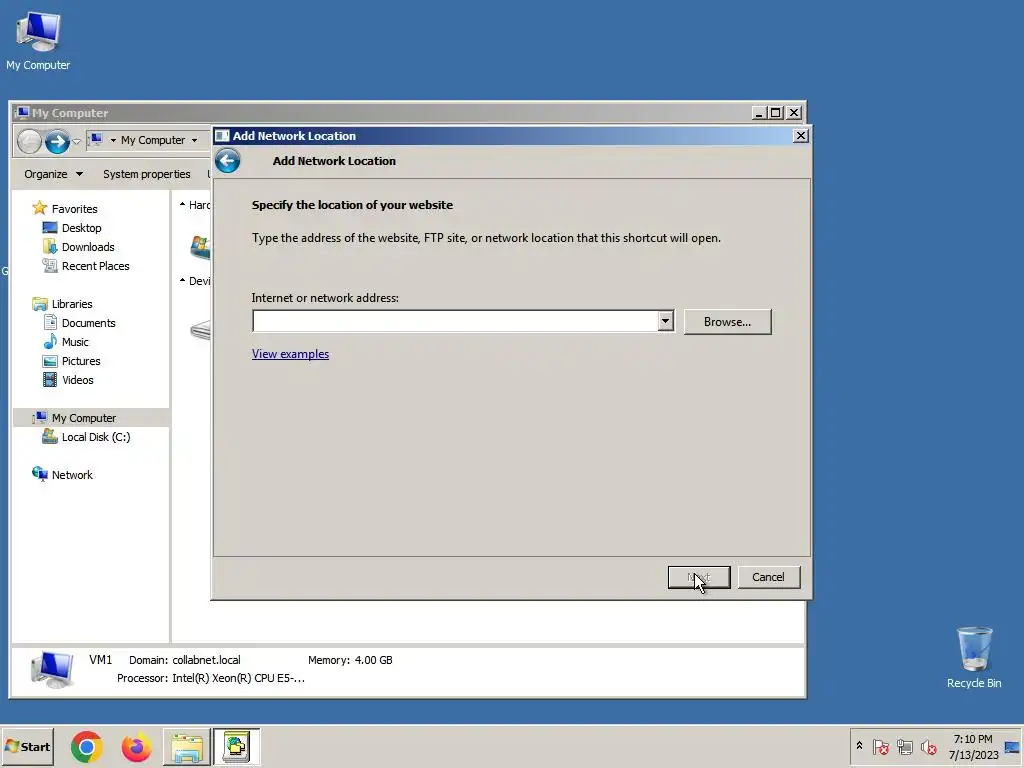Click the Memory value 4.00 GB
The image size is (1024, 768).
coord(374,660)
